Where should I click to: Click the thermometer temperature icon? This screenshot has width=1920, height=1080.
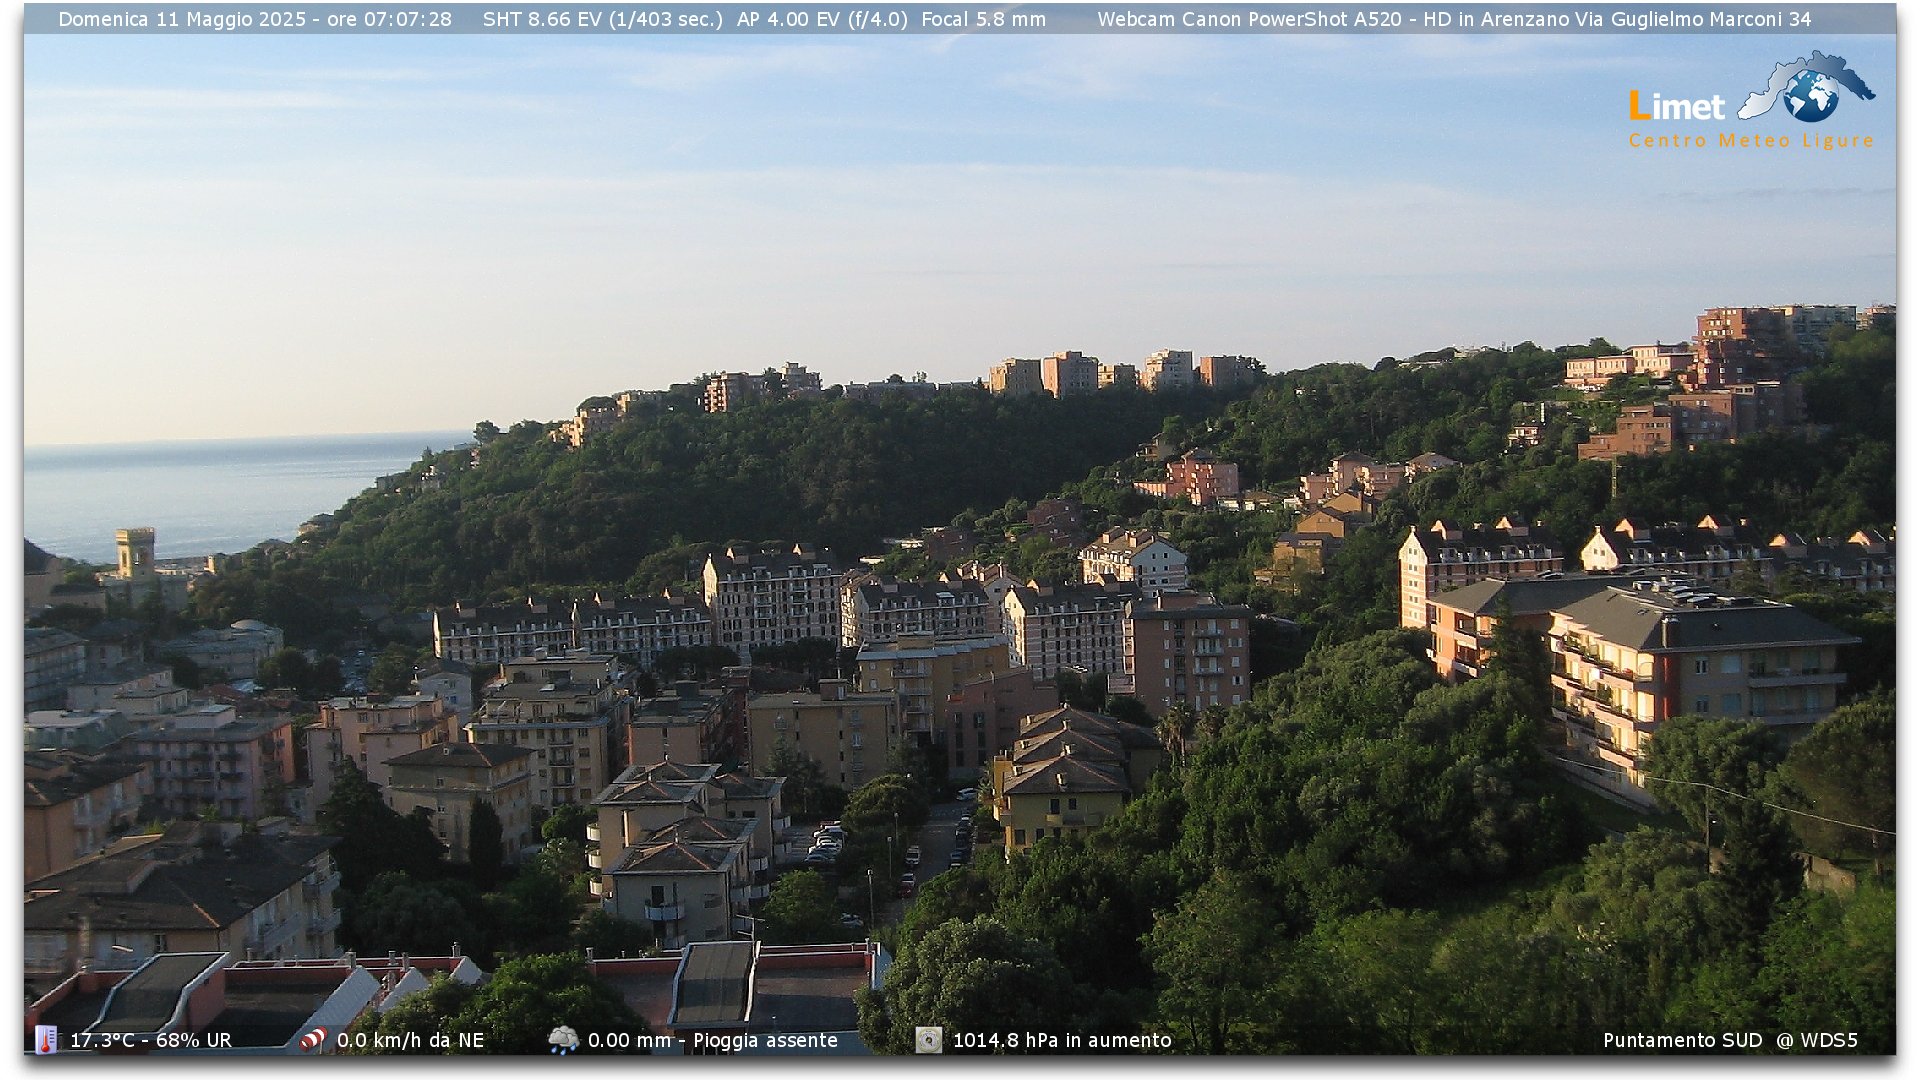coord(46,1040)
